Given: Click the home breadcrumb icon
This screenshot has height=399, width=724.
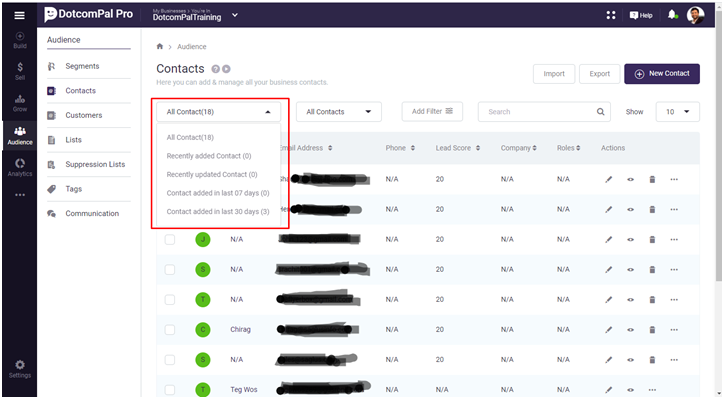Looking at the screenshot, I should 160,46.
